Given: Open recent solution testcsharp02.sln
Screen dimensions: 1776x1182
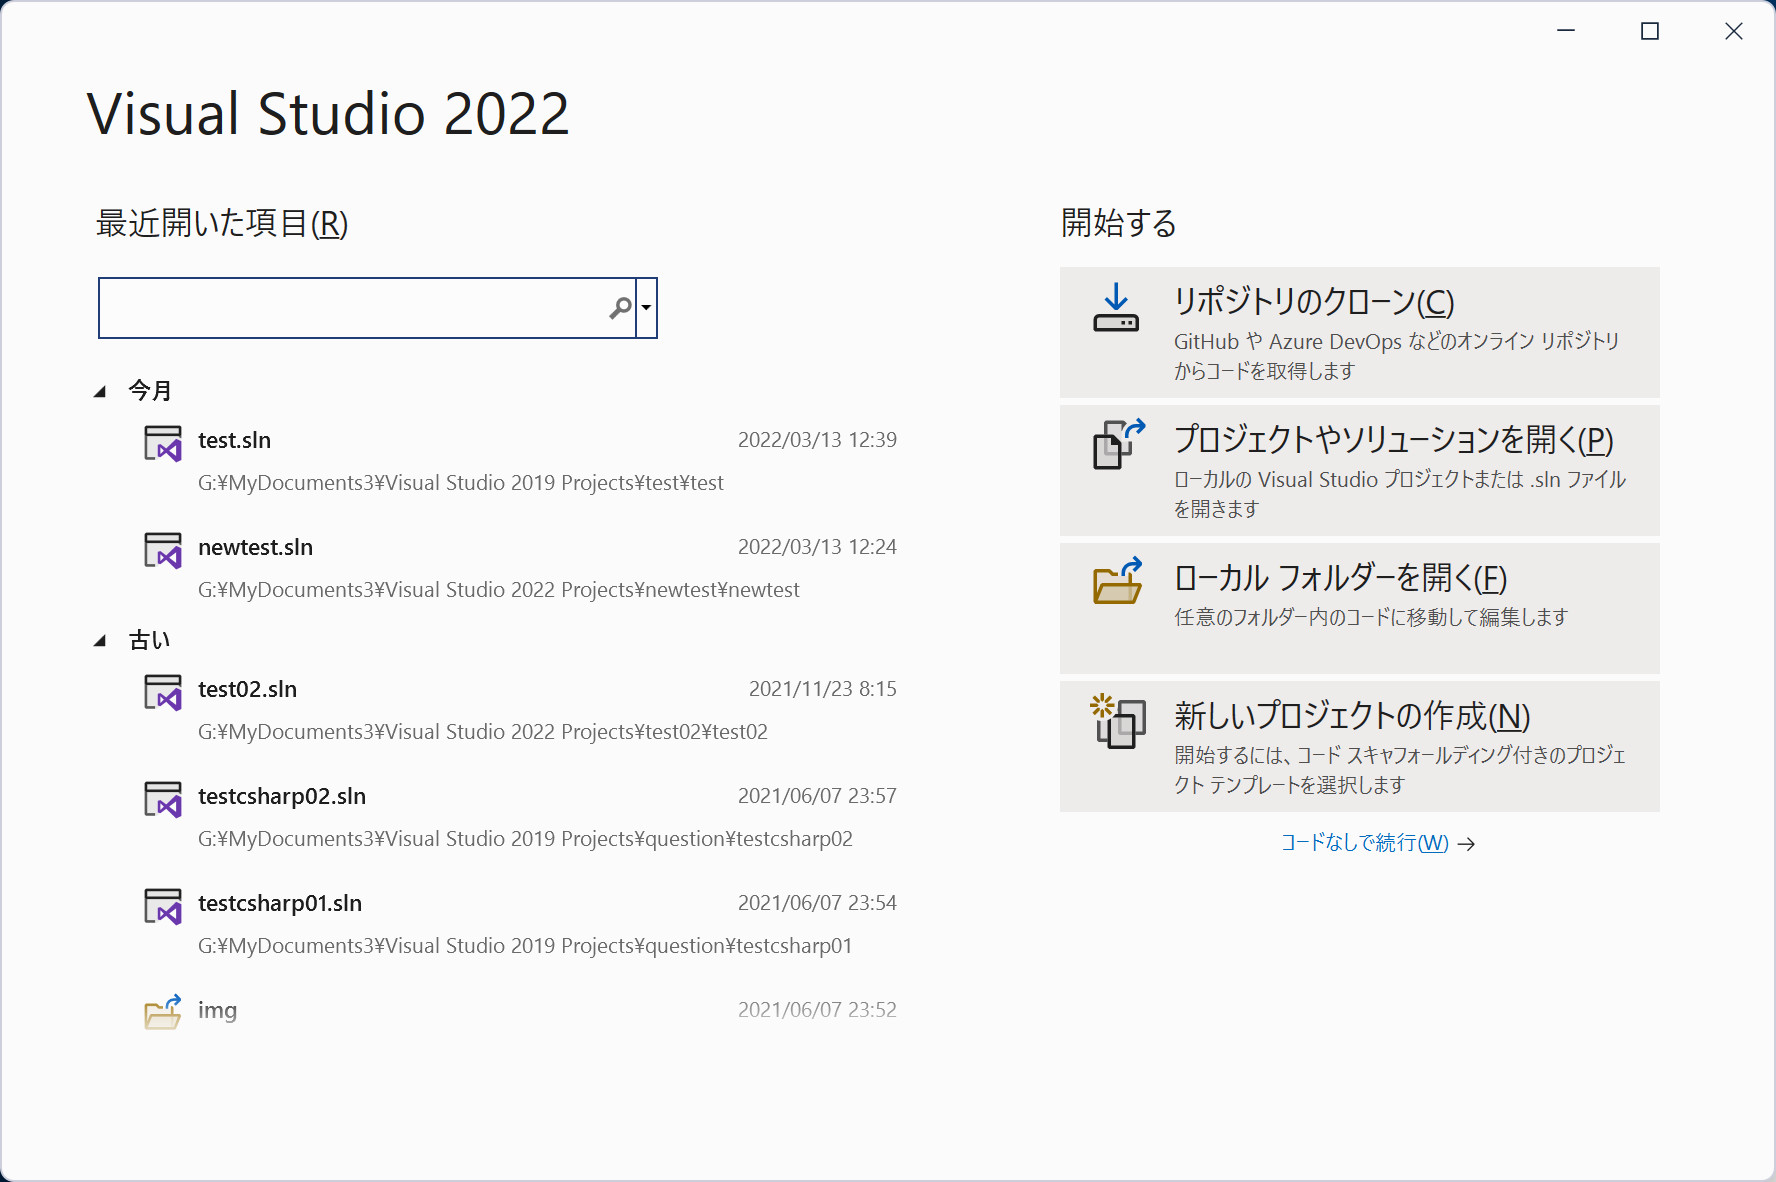Looking at the screenshot, I should tap(520, 817).
